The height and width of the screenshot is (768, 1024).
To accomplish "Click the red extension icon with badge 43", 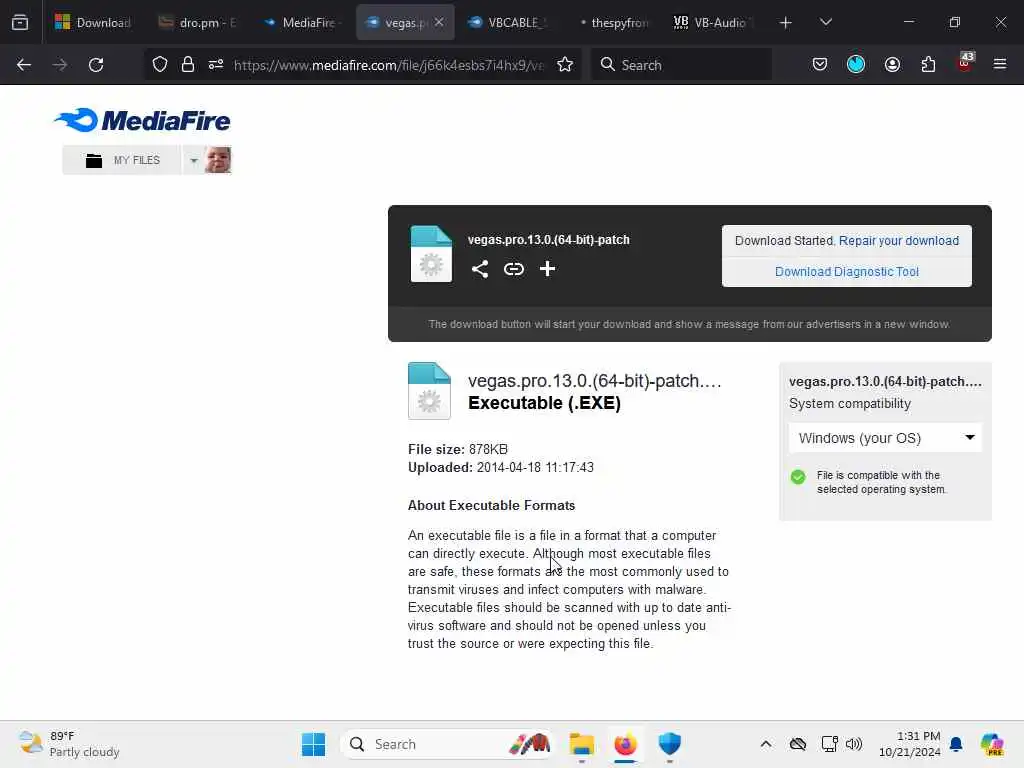I will tap(965, 63).
